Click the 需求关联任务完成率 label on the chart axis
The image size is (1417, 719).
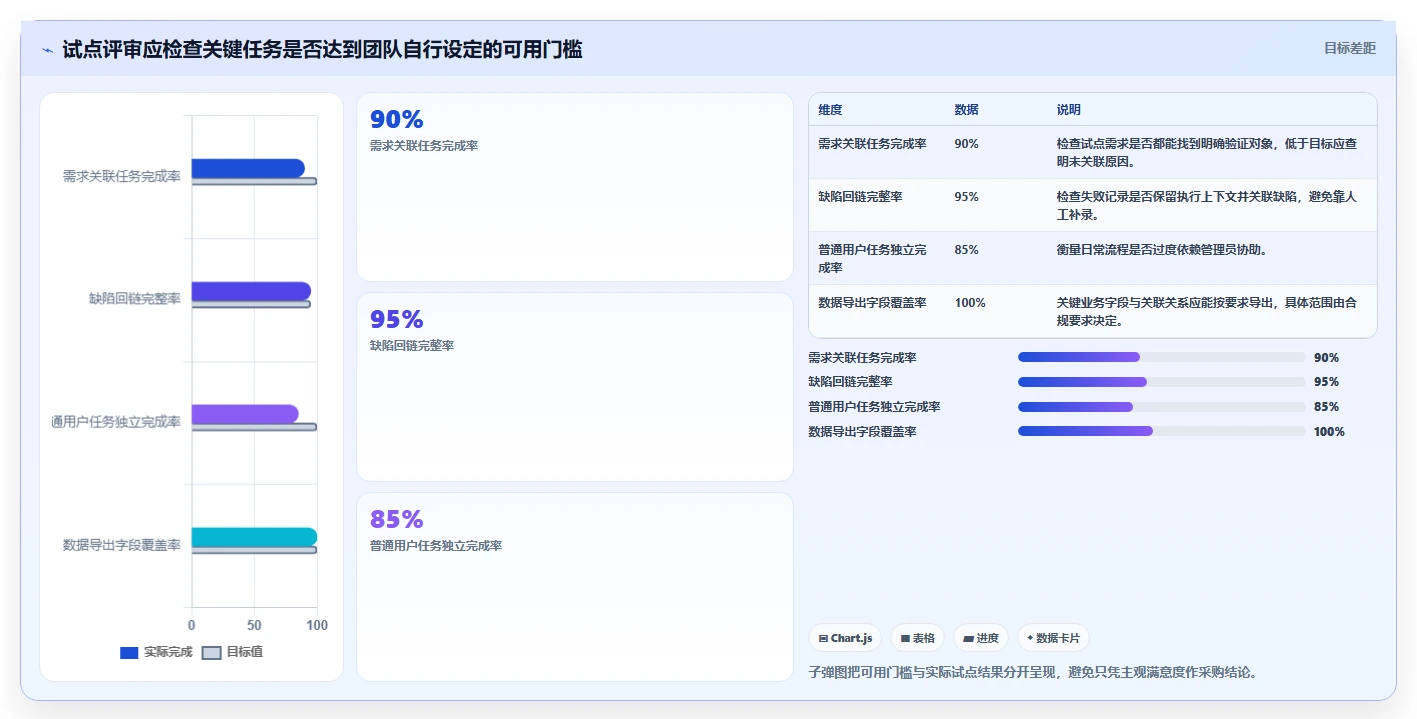(x=121, y=177)
